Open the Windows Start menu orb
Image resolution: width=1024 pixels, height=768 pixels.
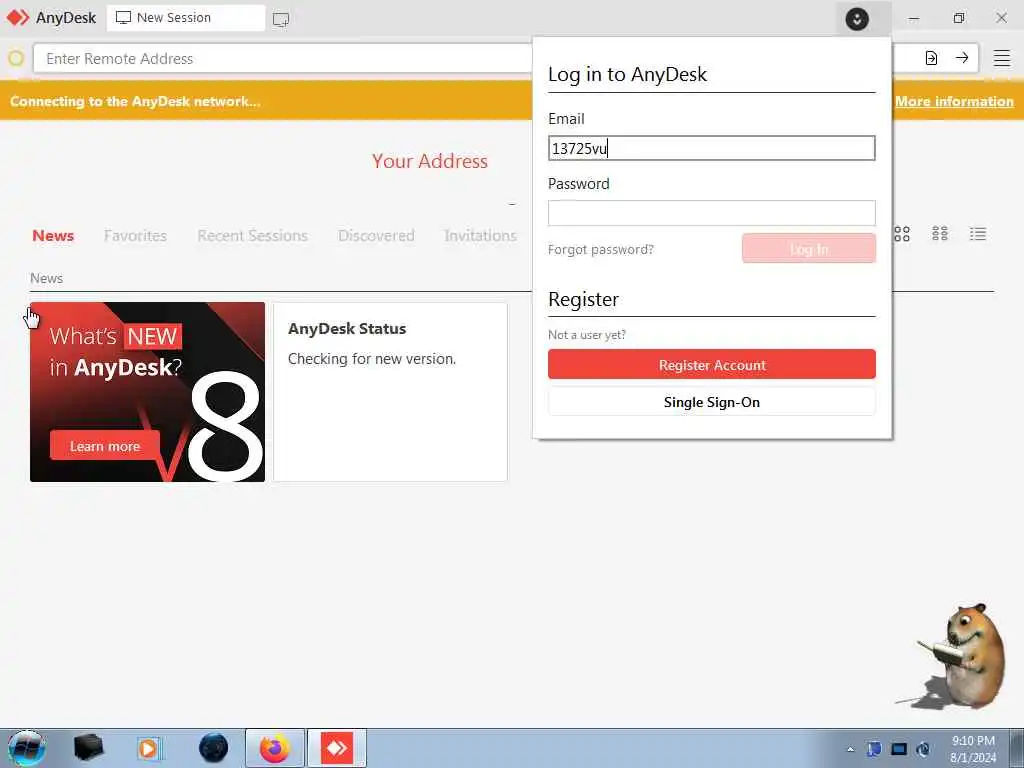[26, 748]
